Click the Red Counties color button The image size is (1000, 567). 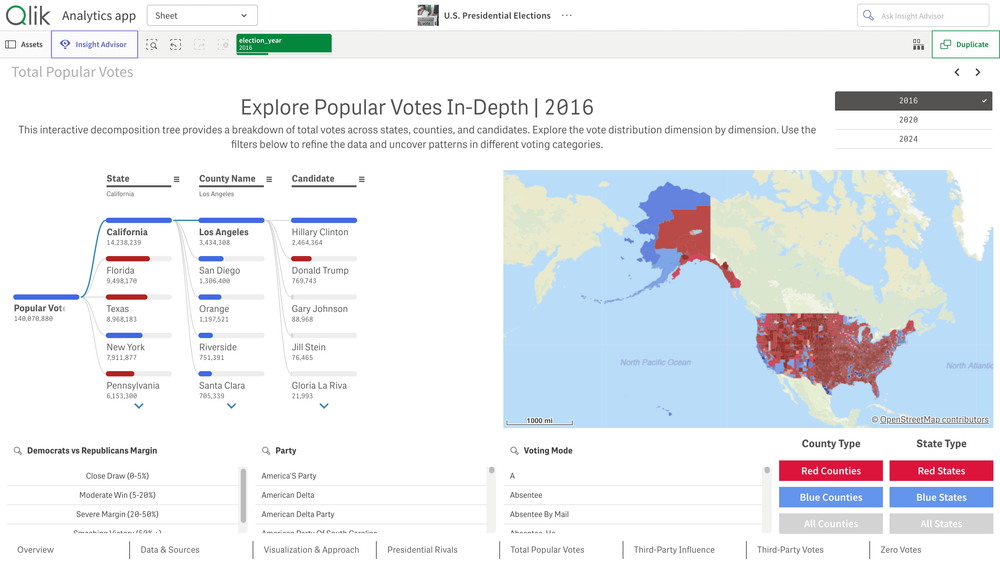click(831, 471)
